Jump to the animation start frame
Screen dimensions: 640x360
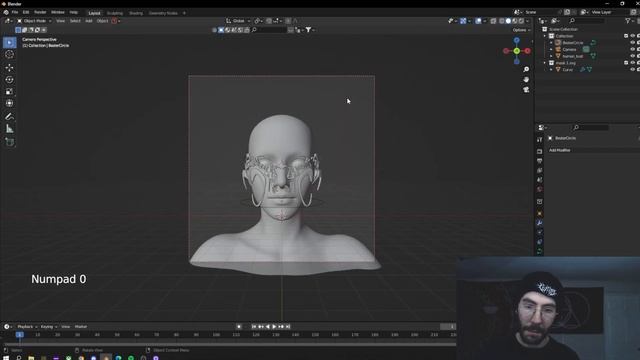tap(254, 327)
